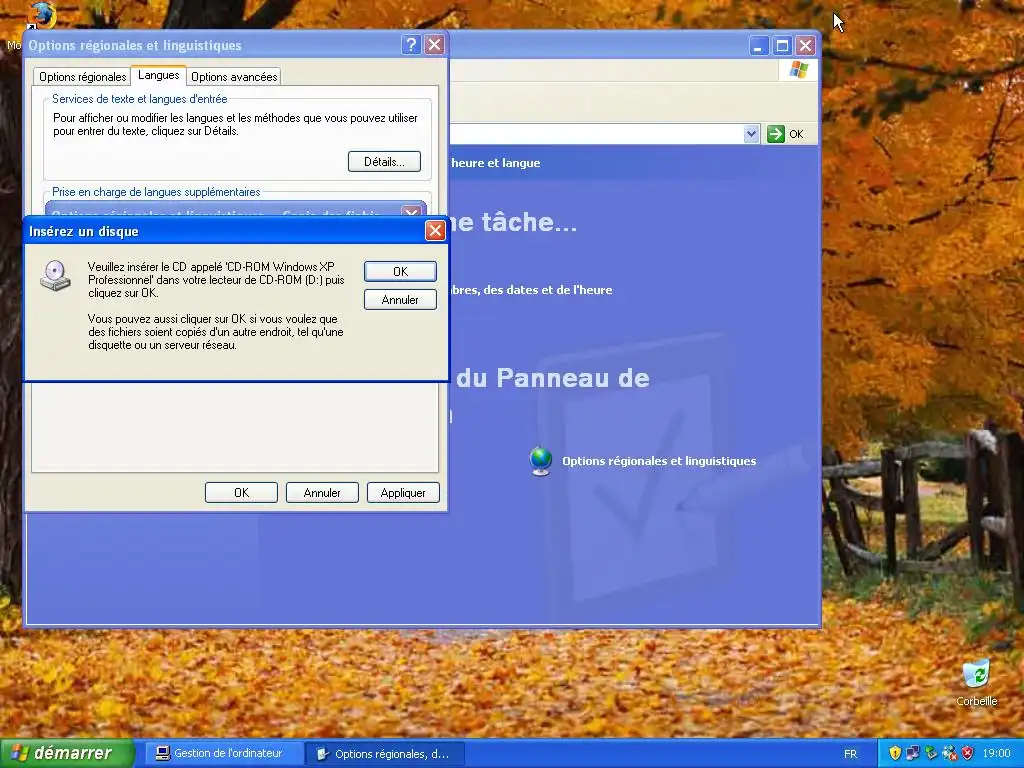Click OK at the bottom of Options régionales dialog
This screenshot has width=1024, height=768.
[x=241, y=492]
